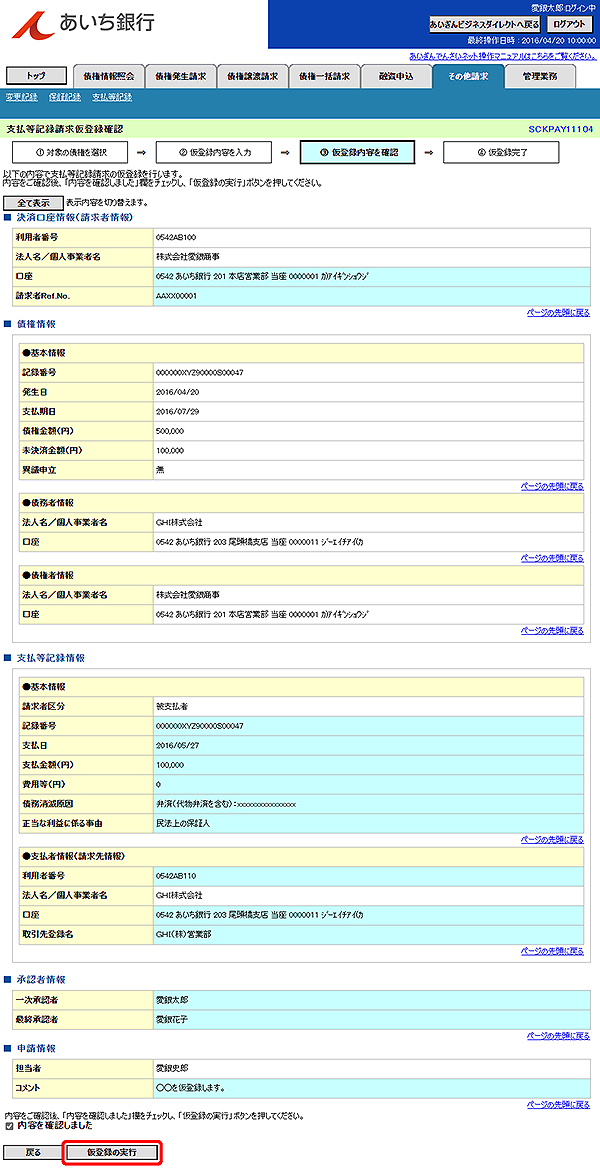Image resolution: width=600 pixels, height=1168 pixels.
Task: Click the 申請情報 section heading
Action: pos(36,1048)
